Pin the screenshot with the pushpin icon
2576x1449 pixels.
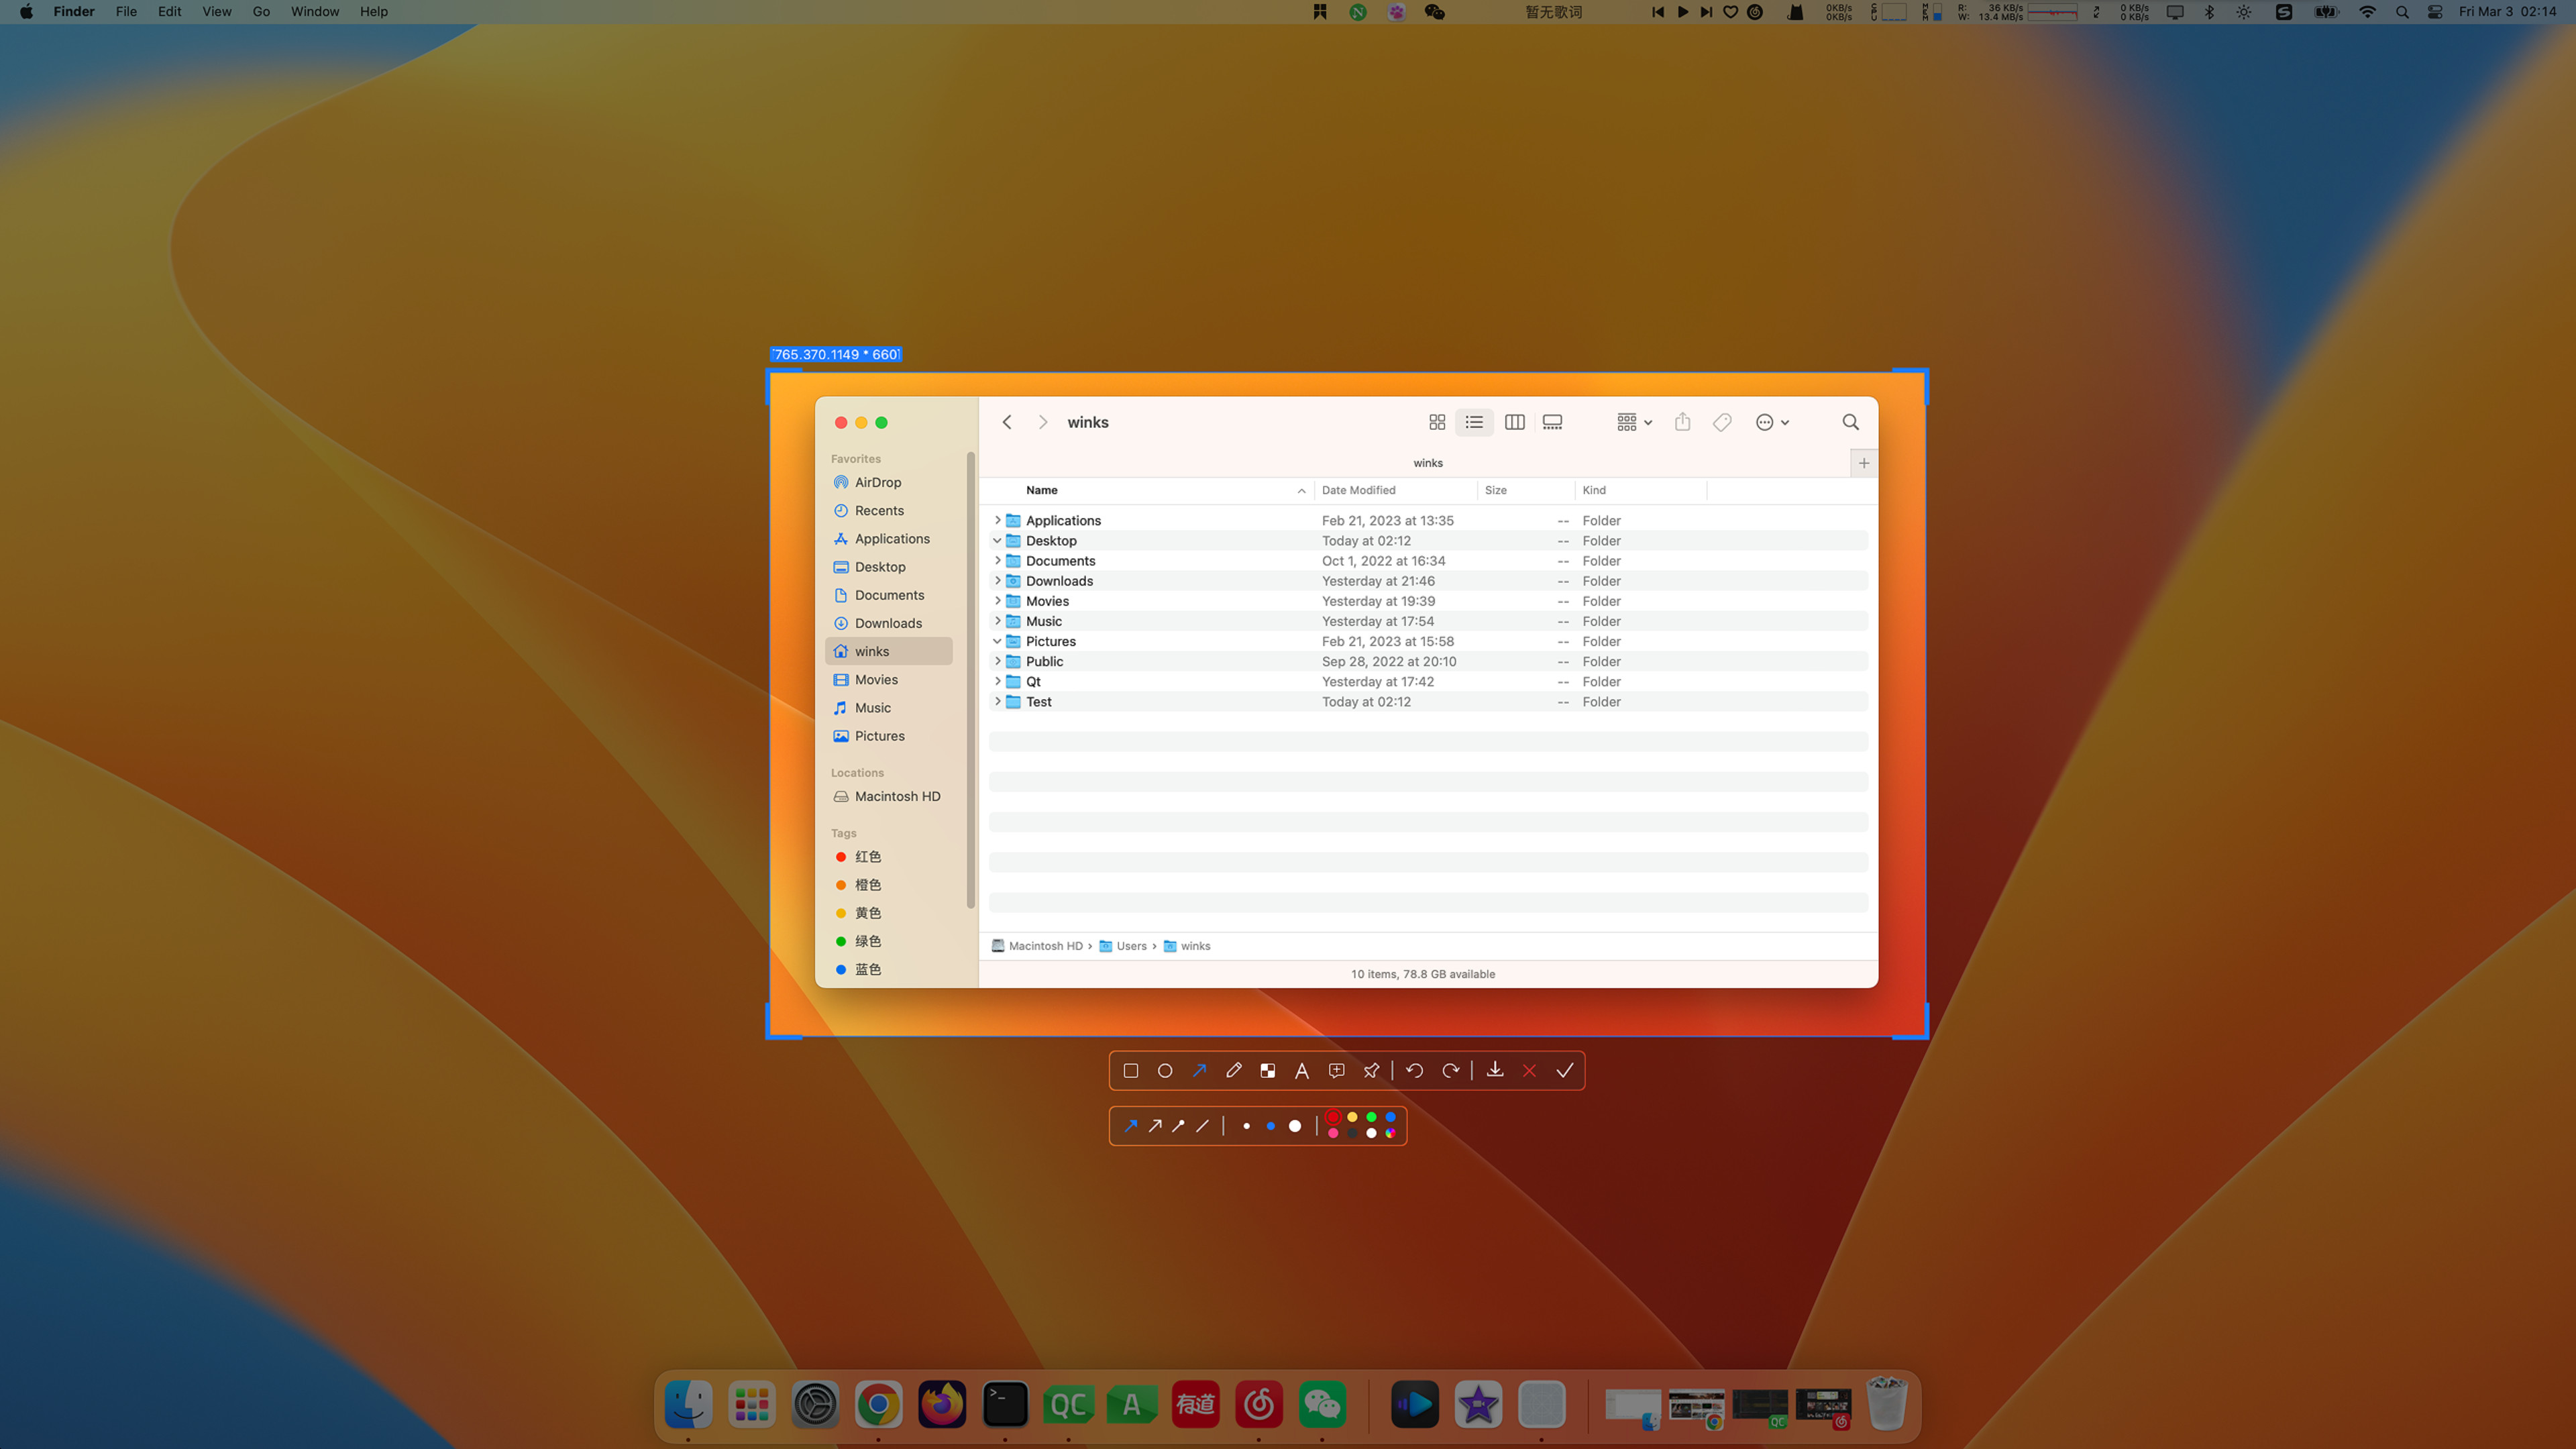(1371, 1070)
